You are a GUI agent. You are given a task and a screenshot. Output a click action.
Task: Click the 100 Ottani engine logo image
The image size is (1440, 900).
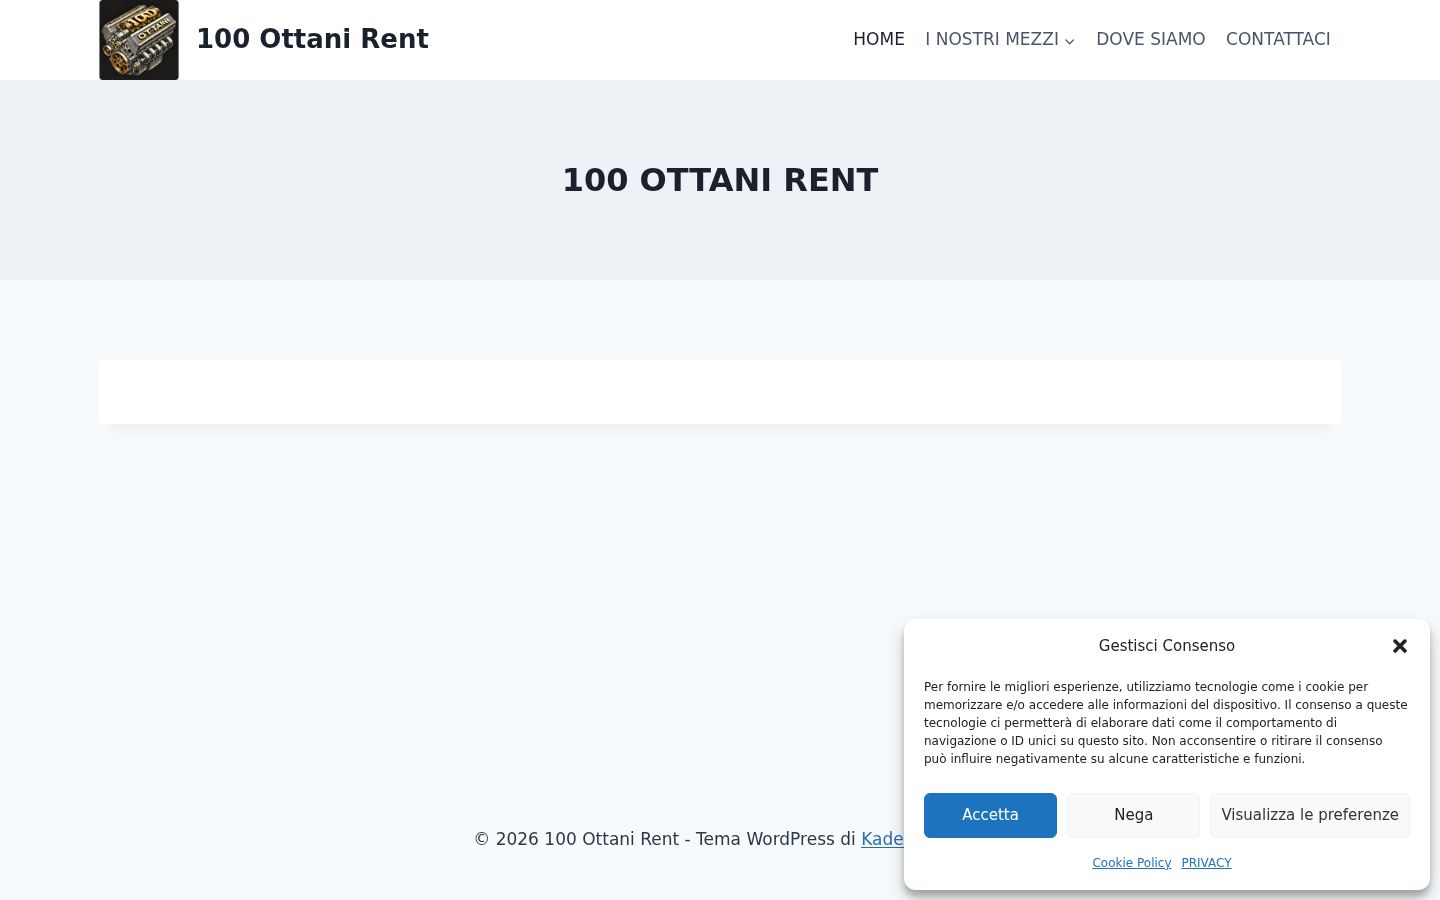[x=139, y=40]
